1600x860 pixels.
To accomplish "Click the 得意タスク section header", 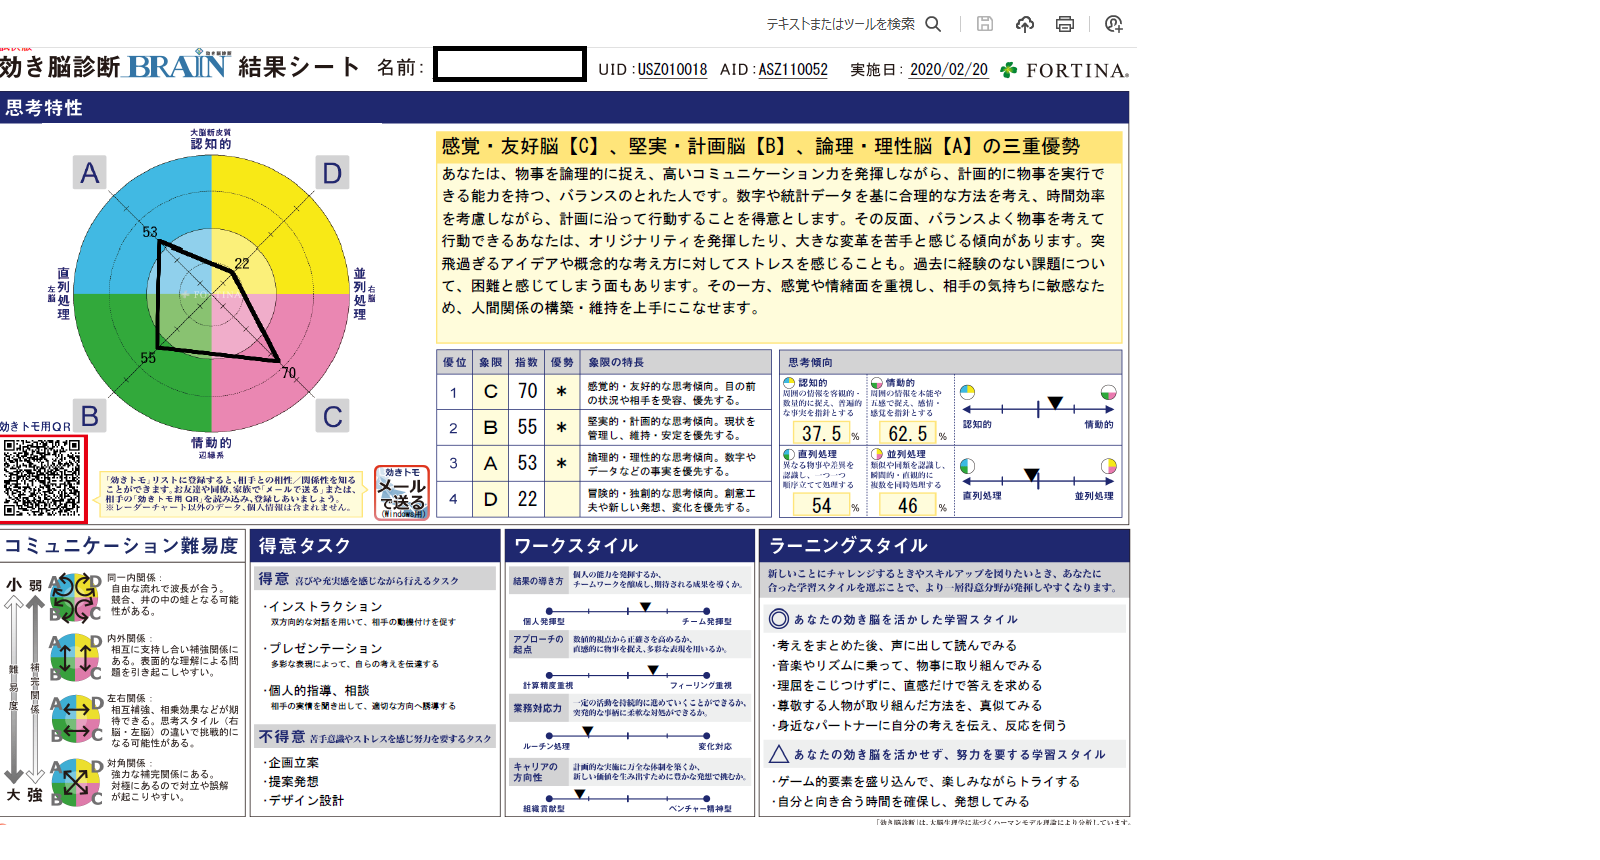I will coord(375,546).
